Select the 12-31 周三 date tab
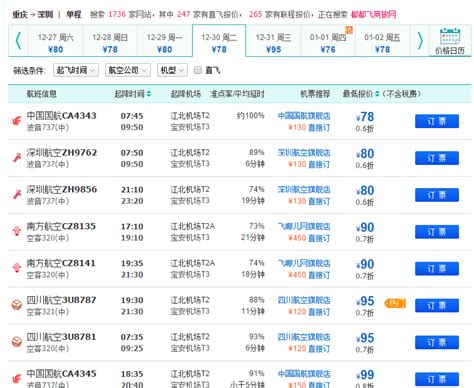The width and height of the screenshot is (474, 388). point(273,43)
